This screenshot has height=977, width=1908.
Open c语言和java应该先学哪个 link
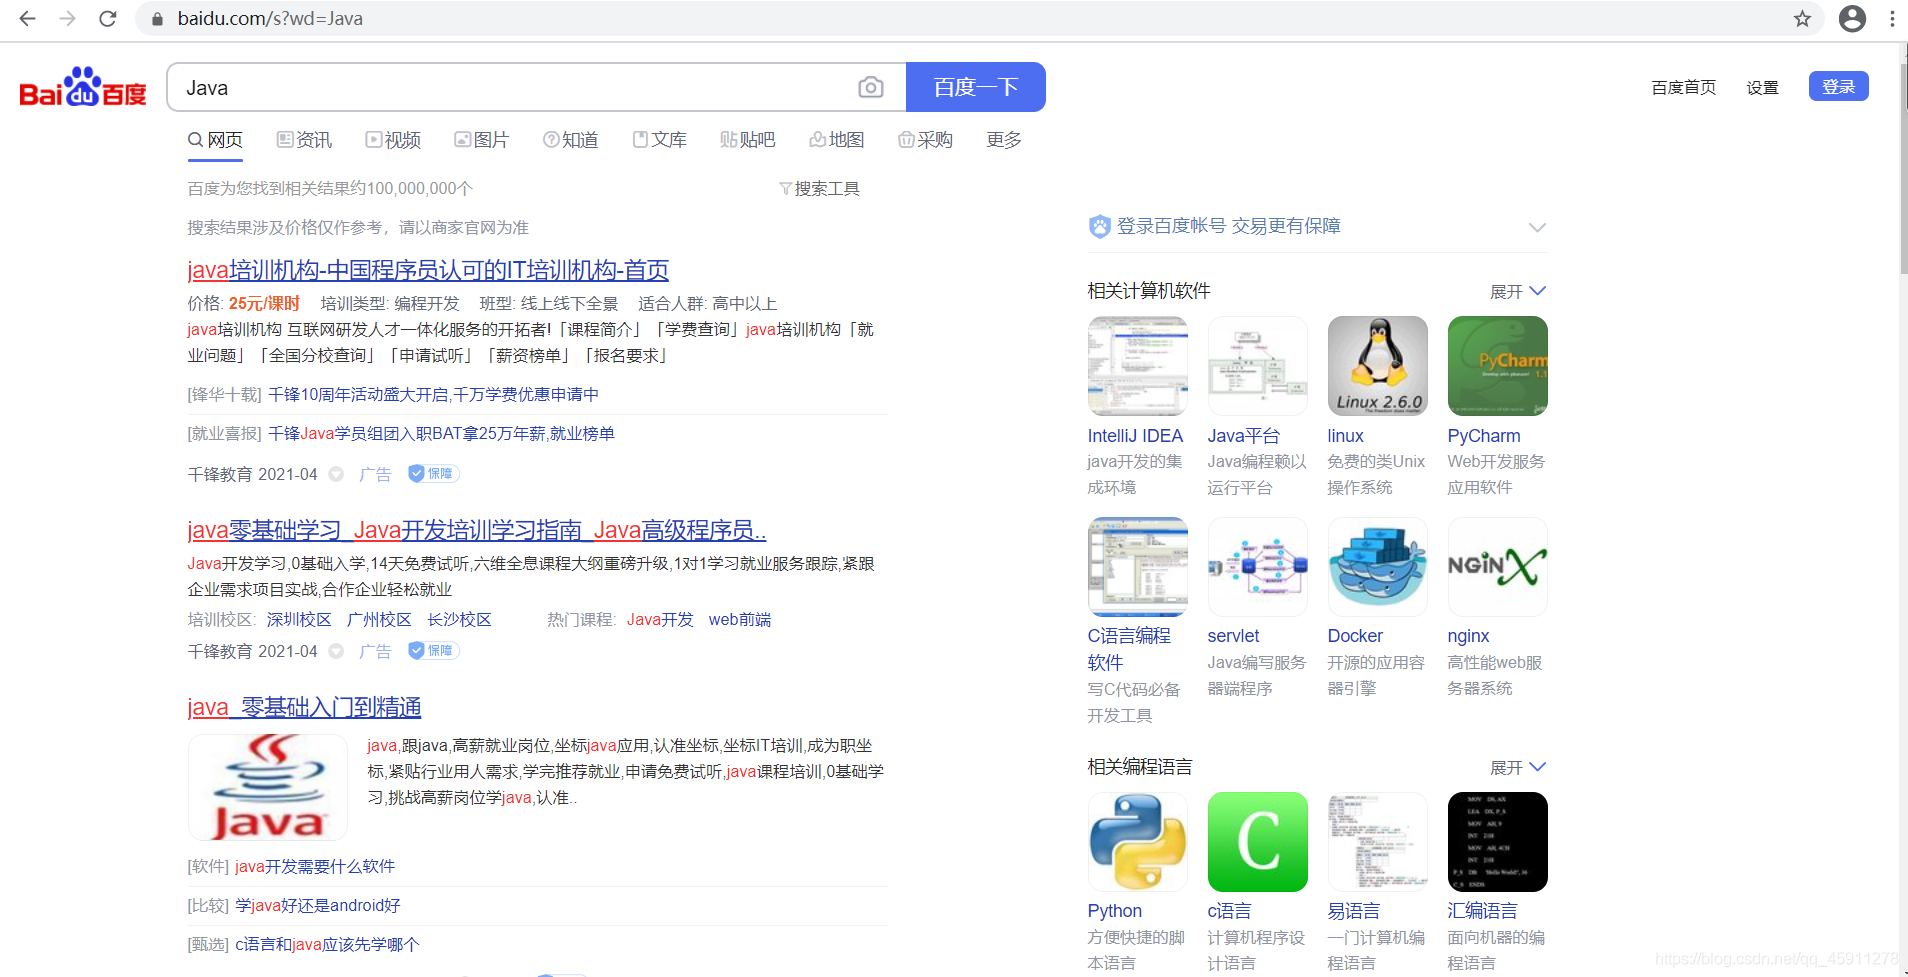[327, 945]
